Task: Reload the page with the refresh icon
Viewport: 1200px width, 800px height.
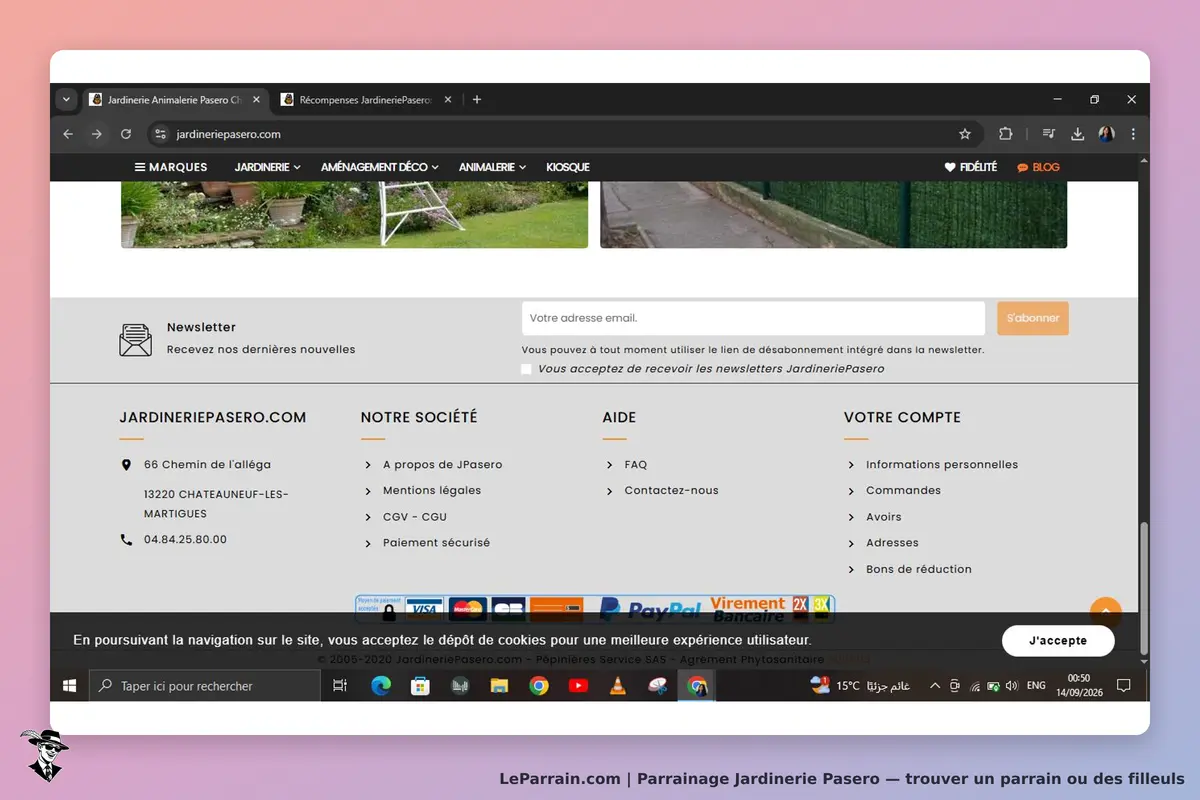Action: click(x=126, y=134)
